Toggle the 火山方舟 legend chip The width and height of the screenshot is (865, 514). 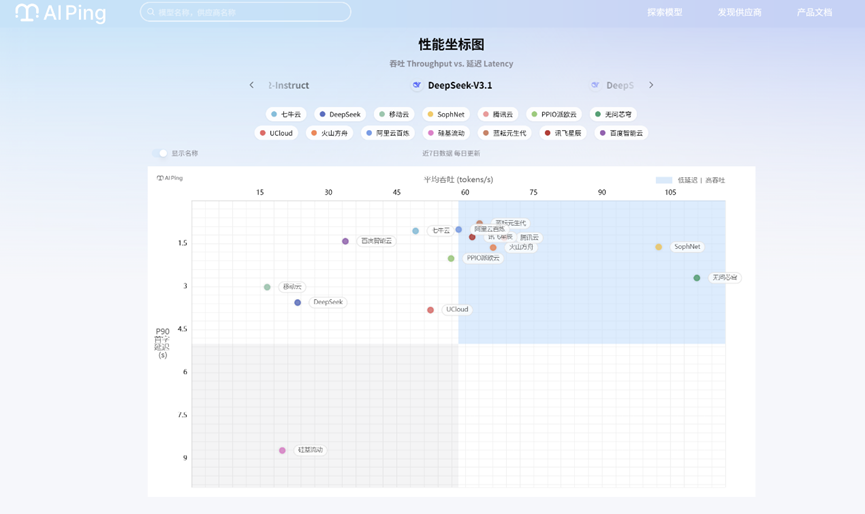(329, 133)
